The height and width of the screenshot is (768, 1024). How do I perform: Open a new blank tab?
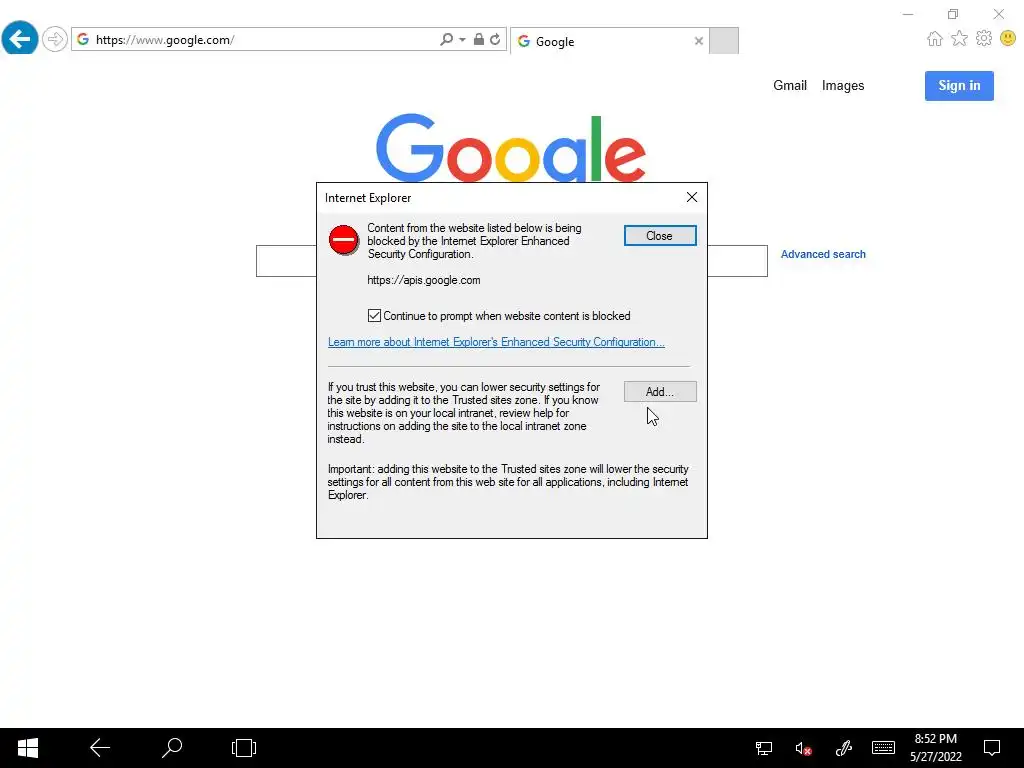[x=724, y=40]
